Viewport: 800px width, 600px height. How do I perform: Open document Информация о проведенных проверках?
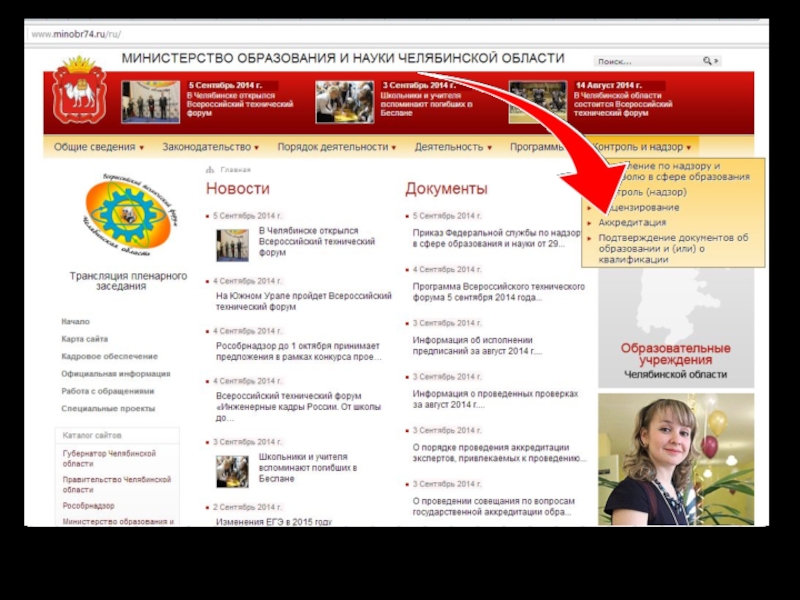tap(495, 399)
